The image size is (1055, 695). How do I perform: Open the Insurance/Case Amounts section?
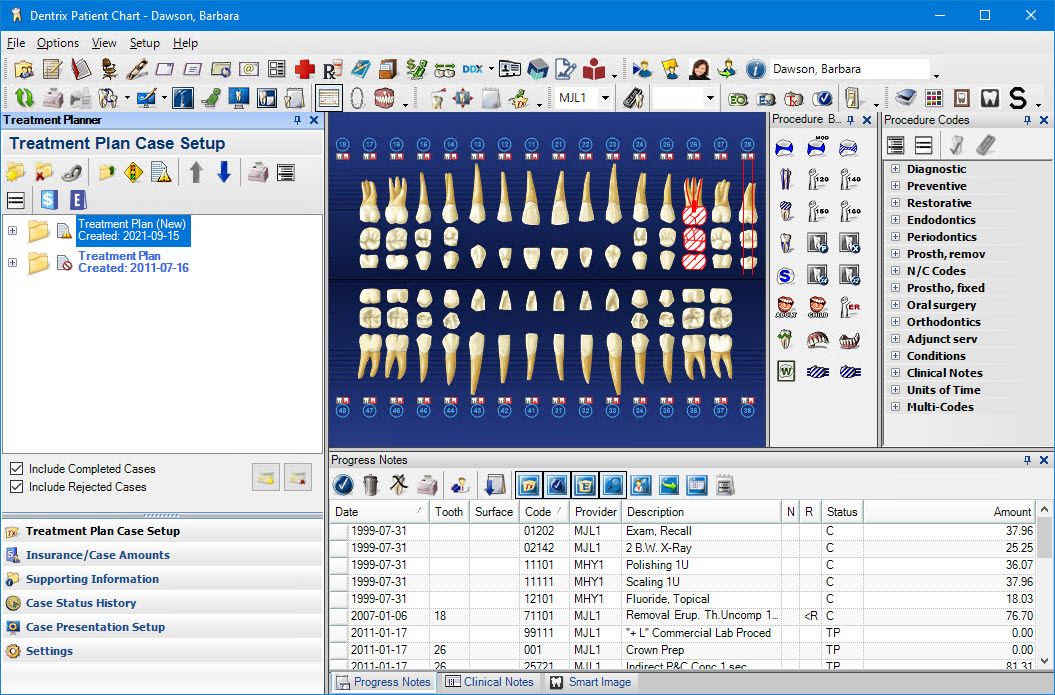(97, 555)
